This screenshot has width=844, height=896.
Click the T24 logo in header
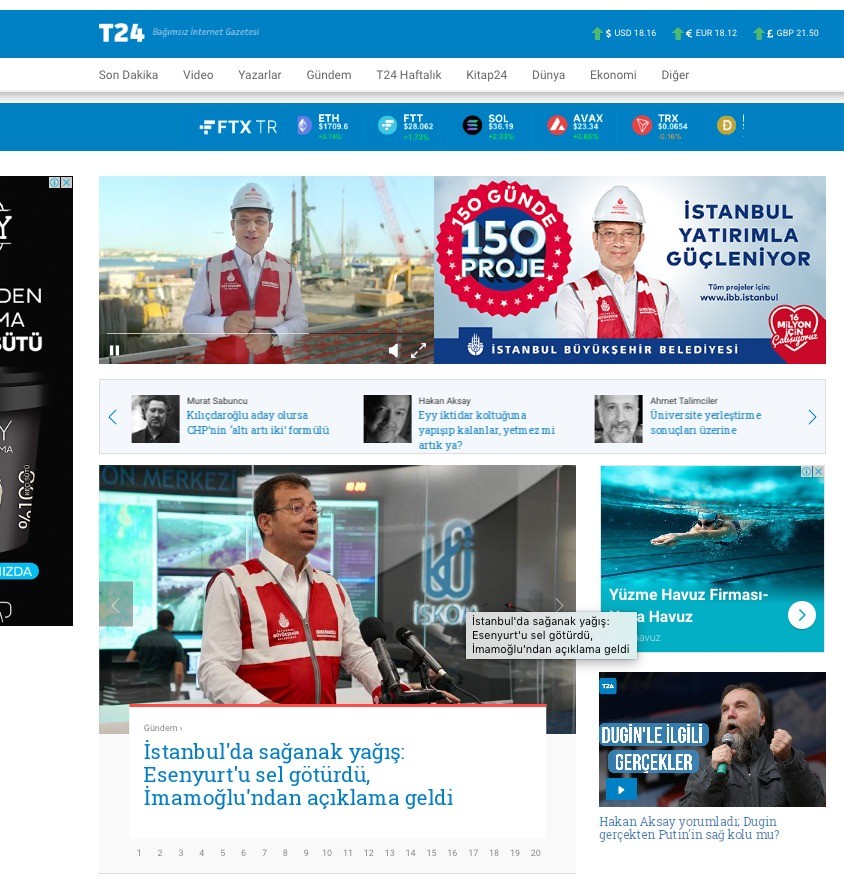tap(121, 33)
